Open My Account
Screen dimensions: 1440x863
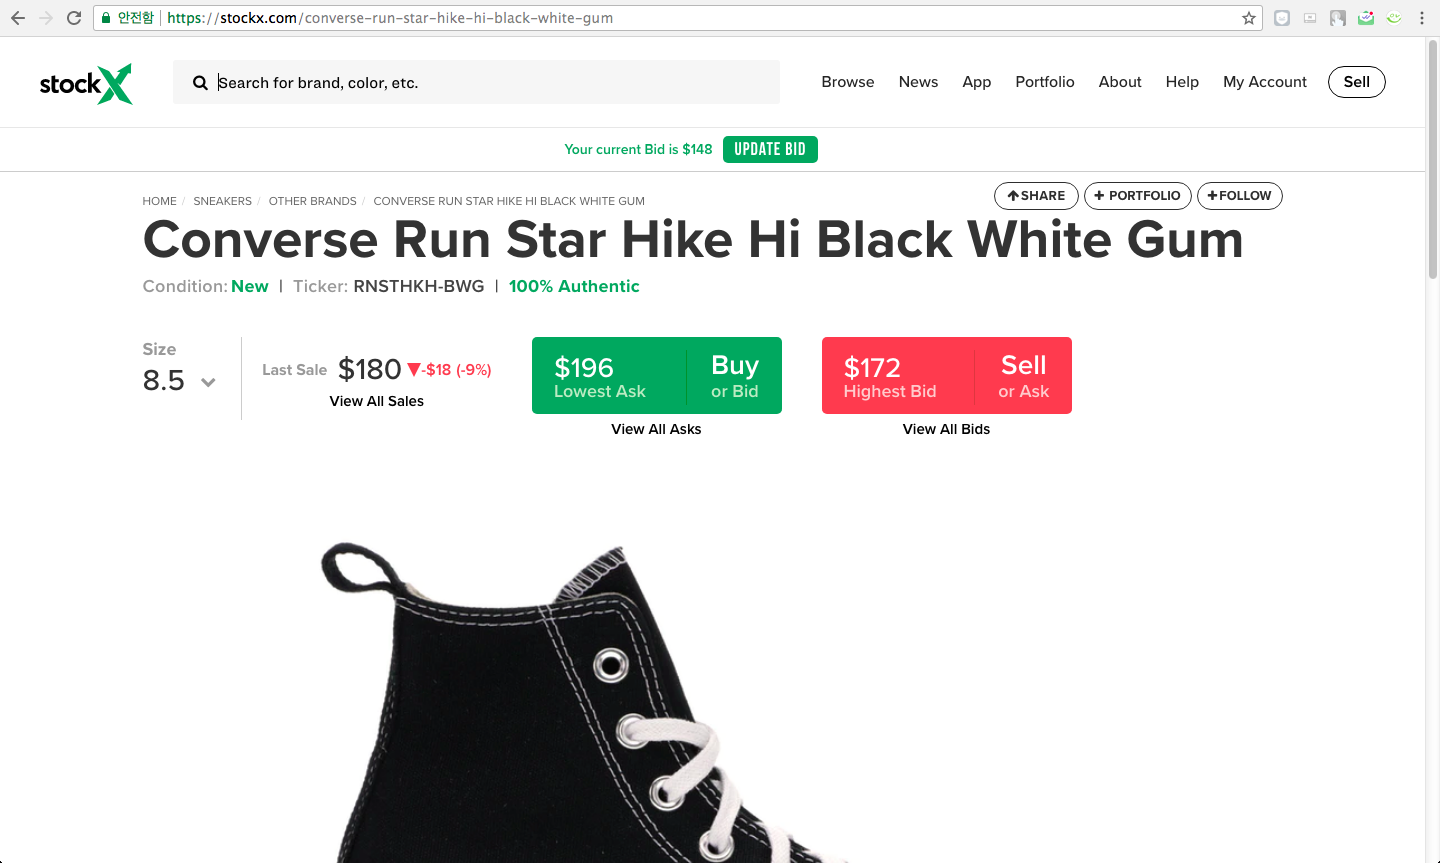pos(1265,82)
